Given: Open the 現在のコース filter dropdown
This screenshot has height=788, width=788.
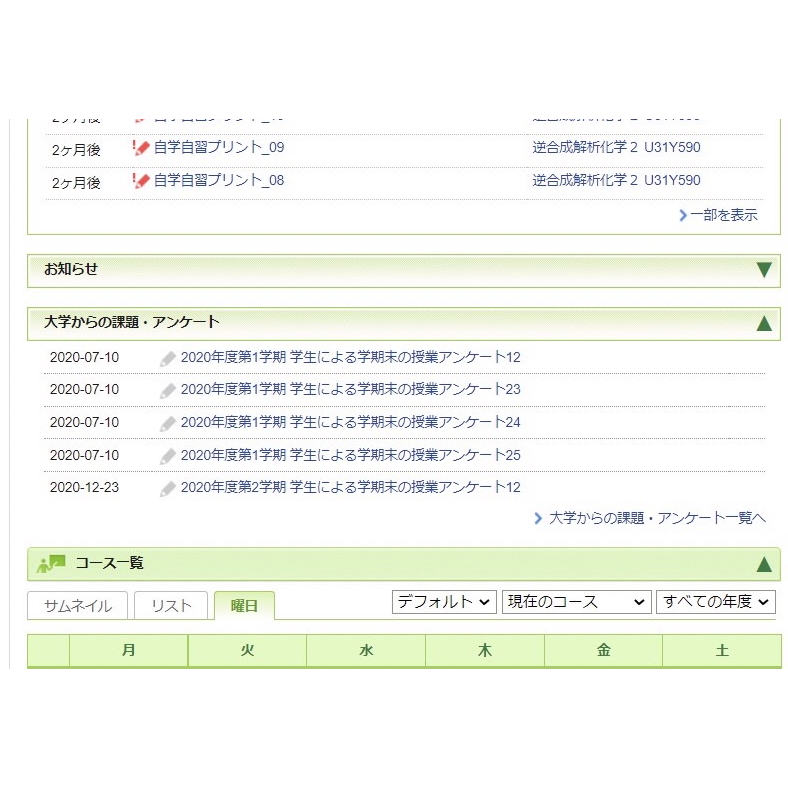Looking at the screenshot, I should click(576, 602).
